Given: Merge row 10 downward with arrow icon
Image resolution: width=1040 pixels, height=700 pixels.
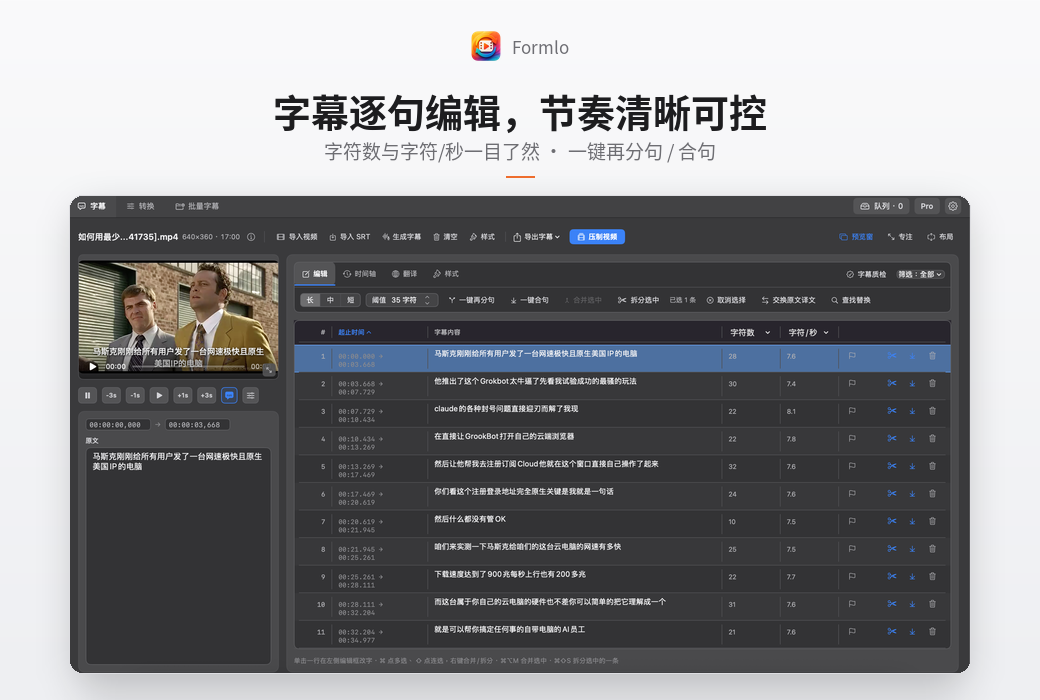Looking at the screenshot, I should click(x=912, y=604).
